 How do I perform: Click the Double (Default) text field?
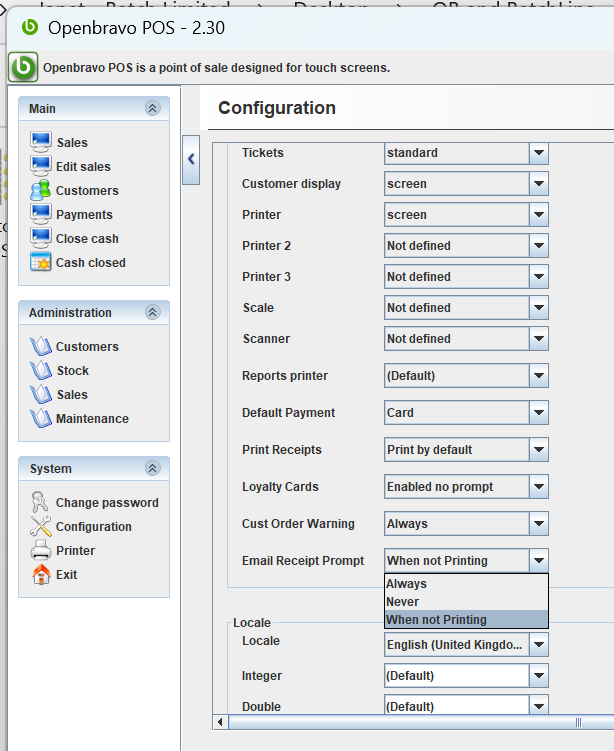457,706
